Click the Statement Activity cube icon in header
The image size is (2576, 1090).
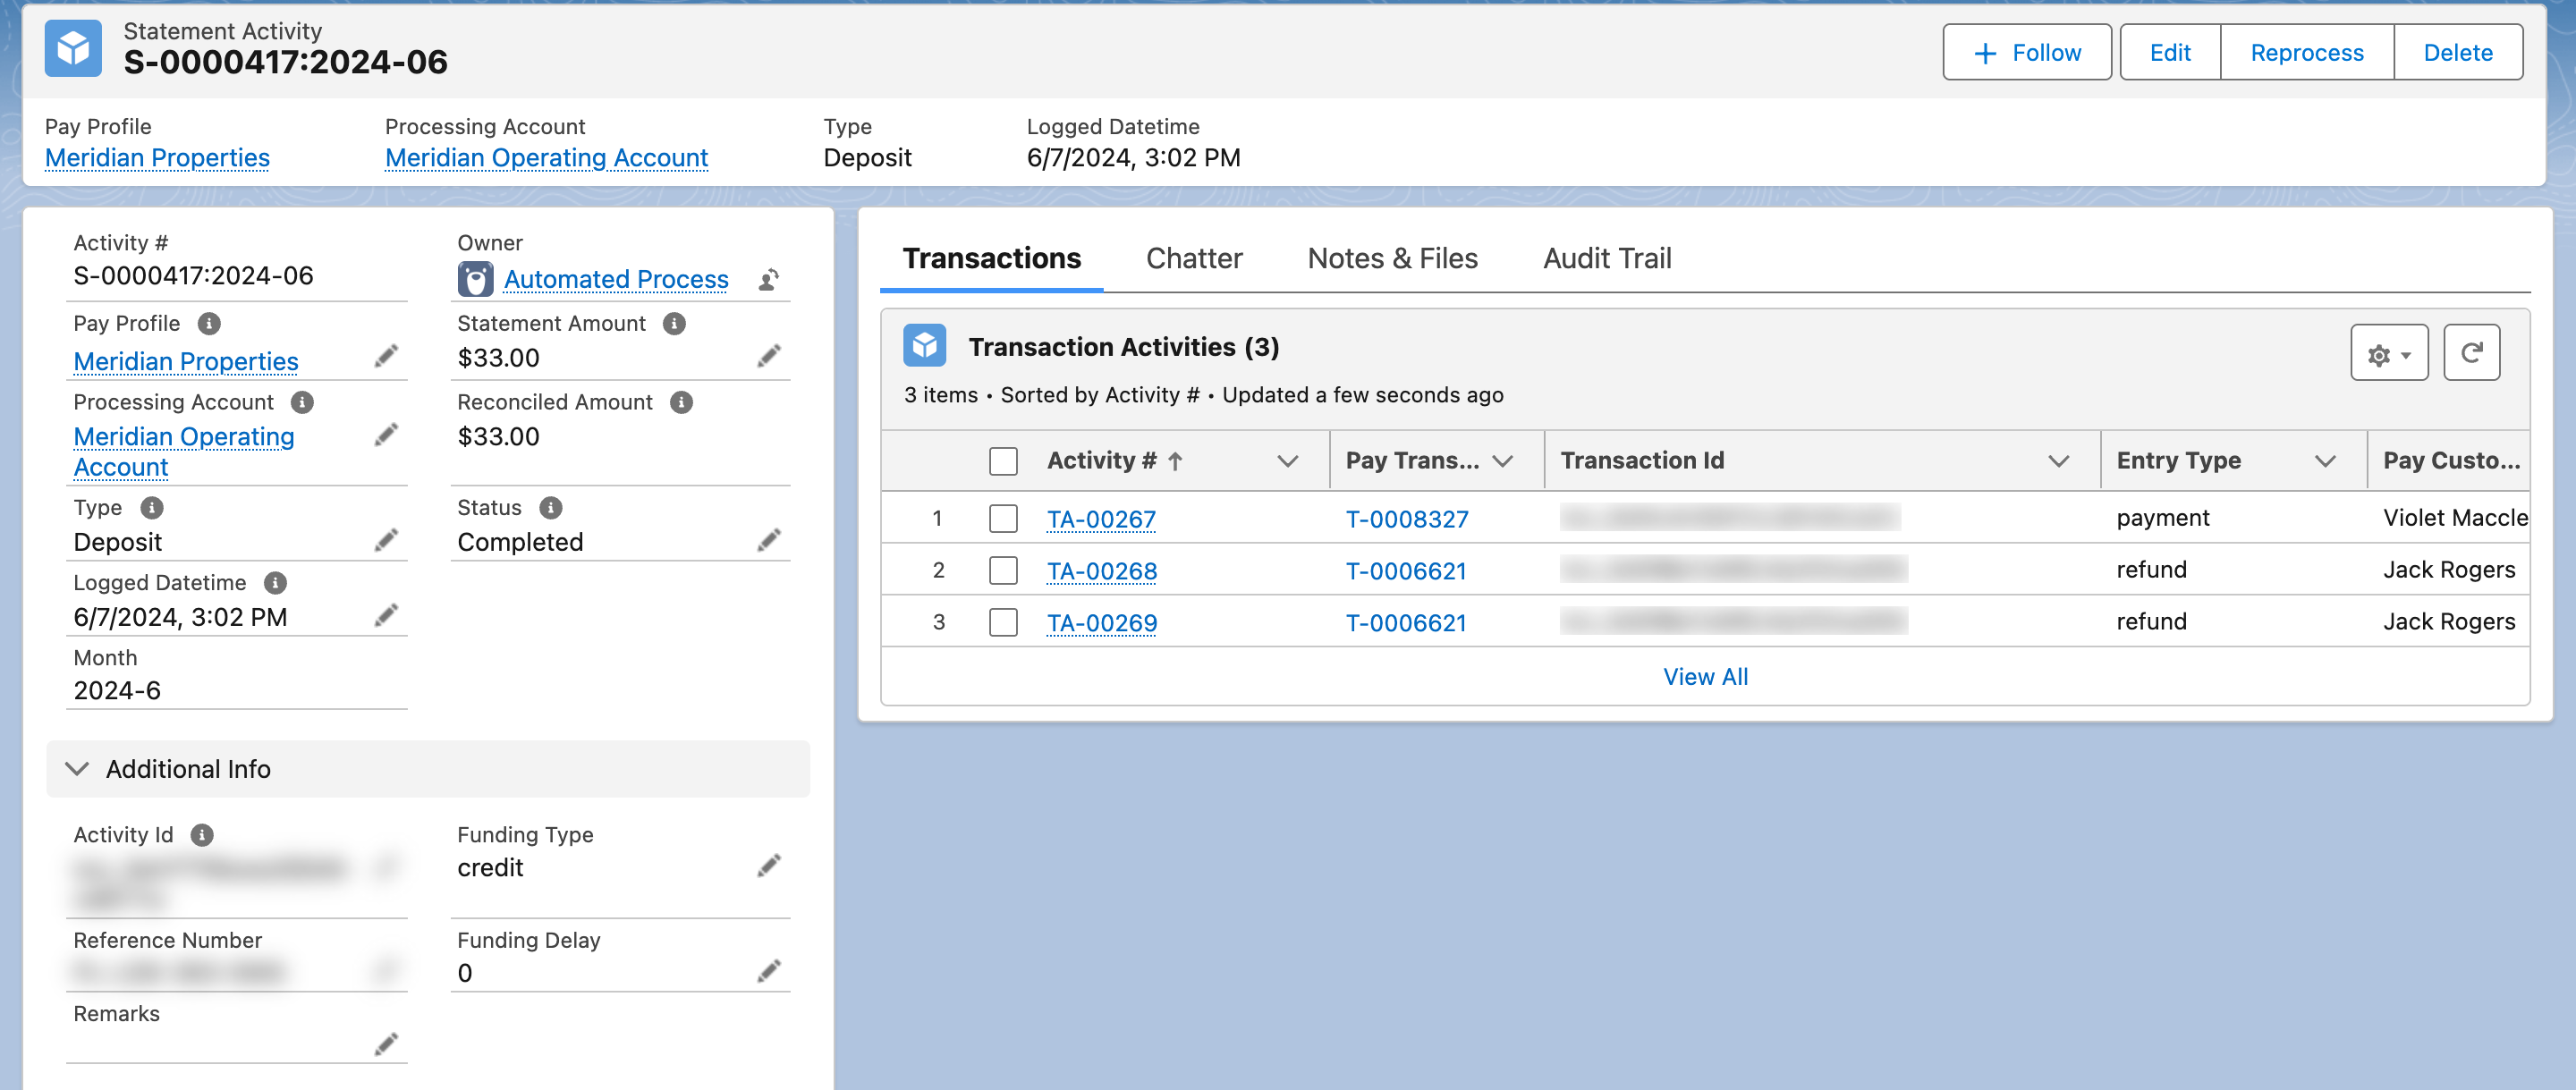(x=73, y=48)
